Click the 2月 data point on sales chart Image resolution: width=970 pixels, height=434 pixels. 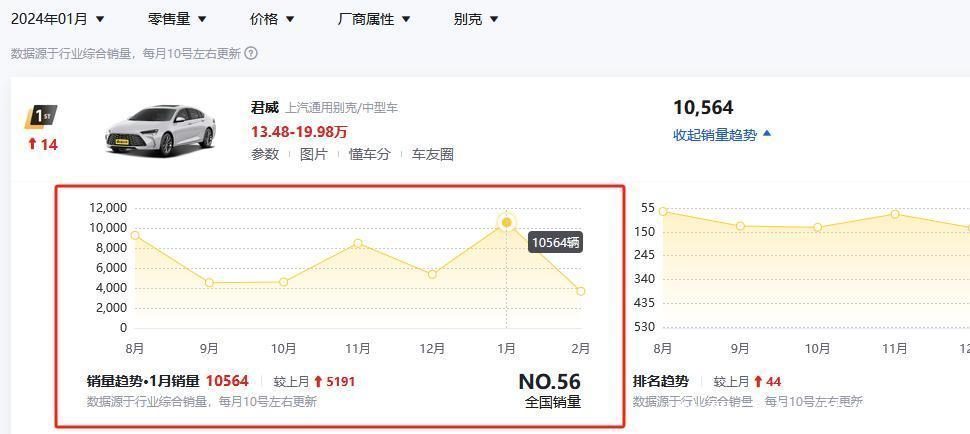pyautogui.click(x=581, y=291)
